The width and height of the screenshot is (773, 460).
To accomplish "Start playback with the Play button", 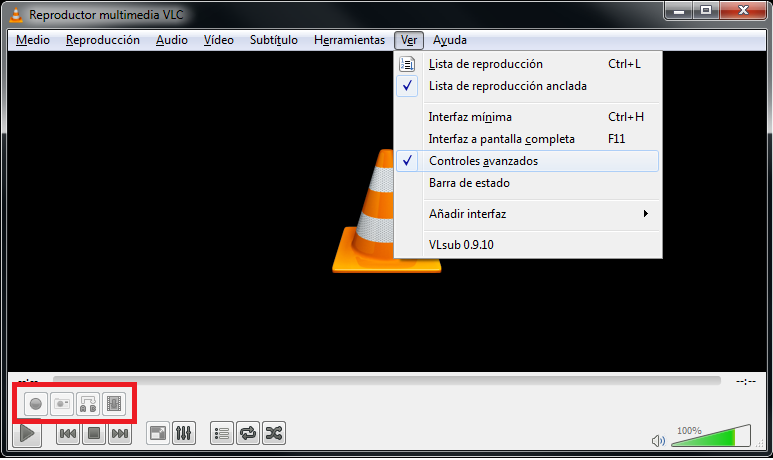I will [x=27, y=434].
